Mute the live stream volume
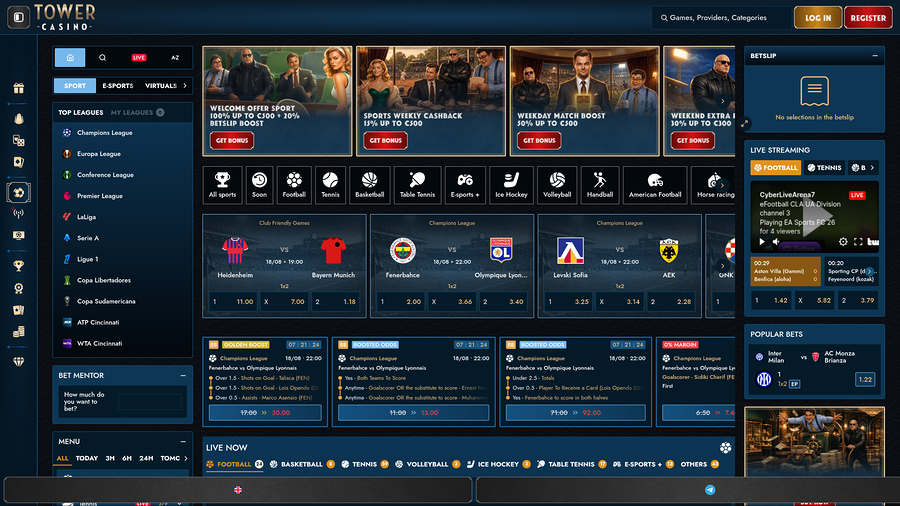The height and width of the screenshot is (506, 900). click(775, 242)
